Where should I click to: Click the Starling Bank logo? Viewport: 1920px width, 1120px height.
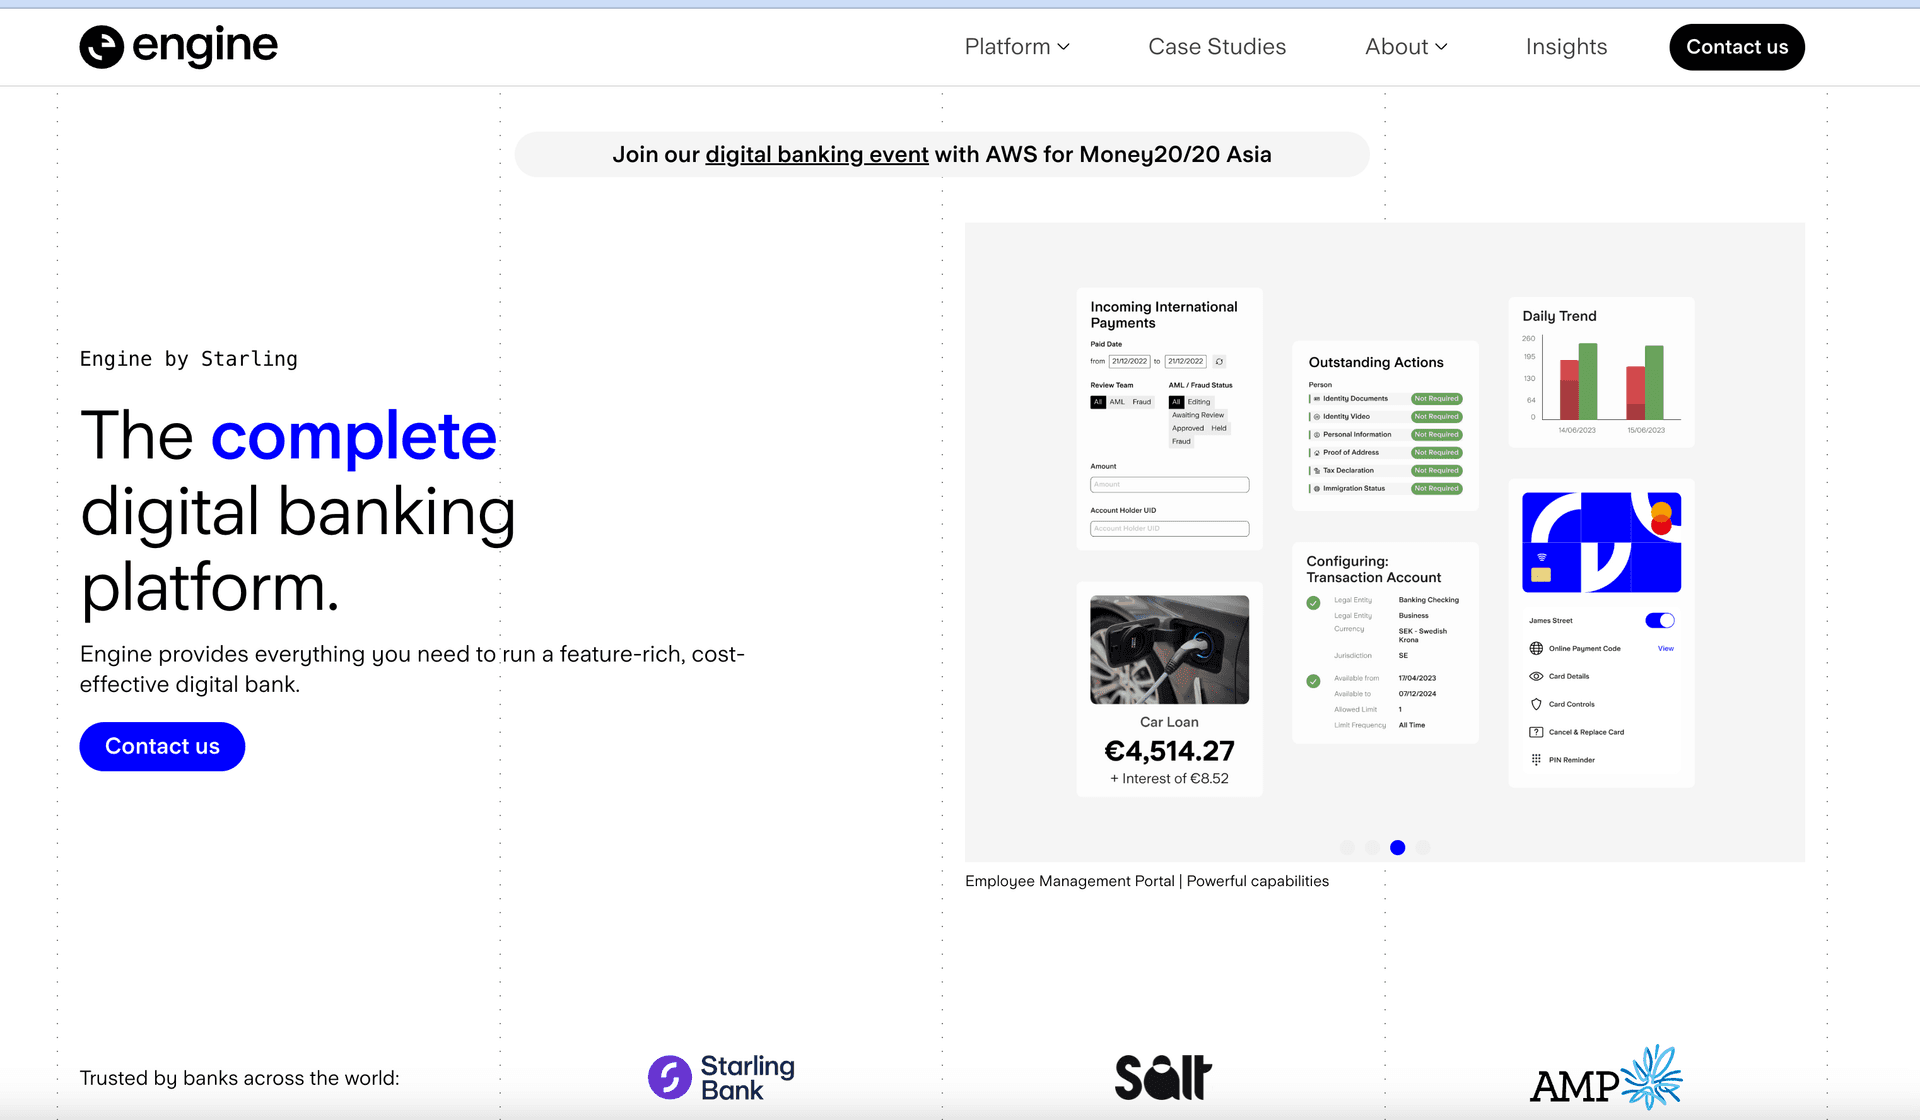[x=721, y=1077]
